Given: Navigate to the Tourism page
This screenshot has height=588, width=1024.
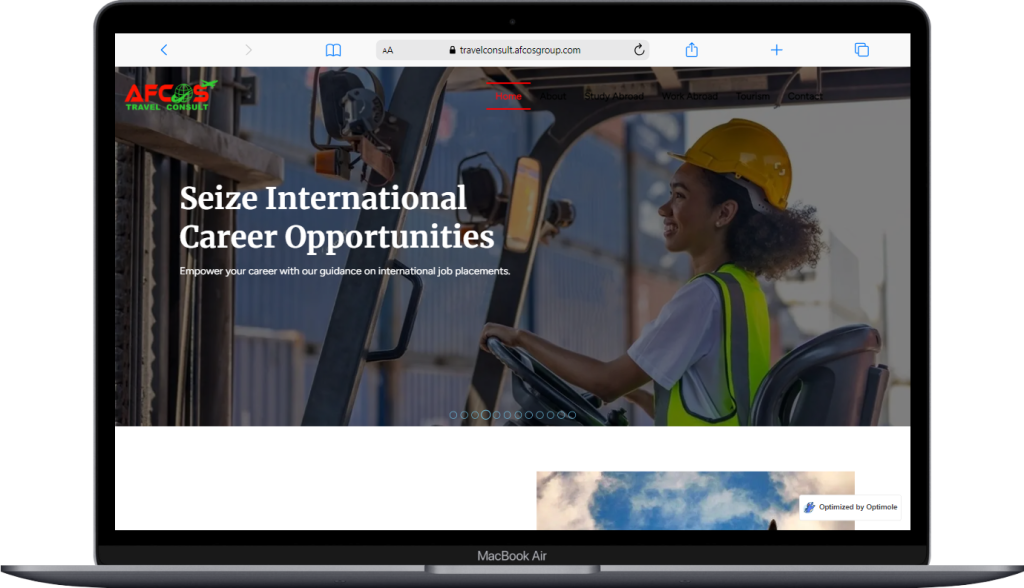Looking at the screenshot, I should pos(753,96).
